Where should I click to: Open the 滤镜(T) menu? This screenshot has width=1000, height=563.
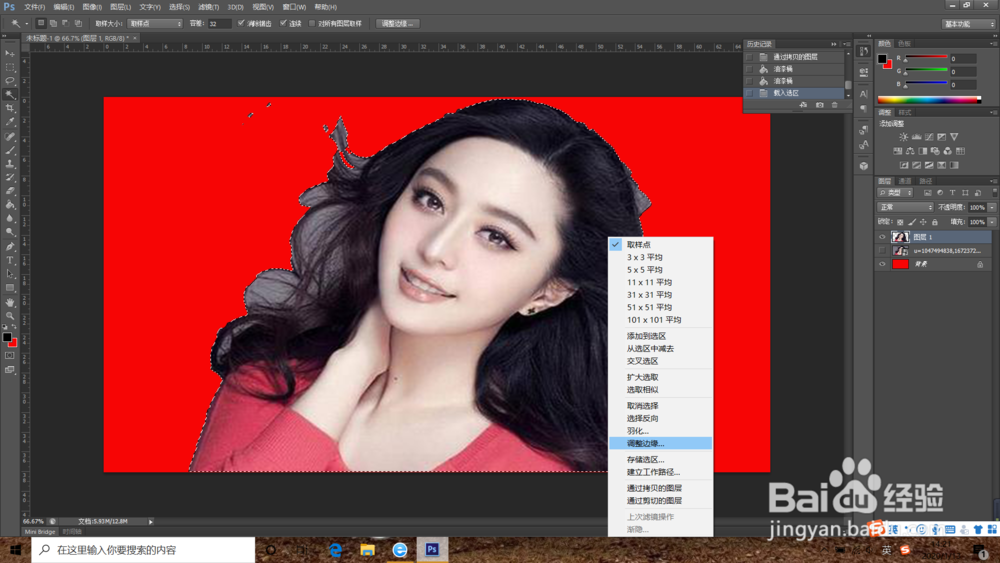pos(209,7)
